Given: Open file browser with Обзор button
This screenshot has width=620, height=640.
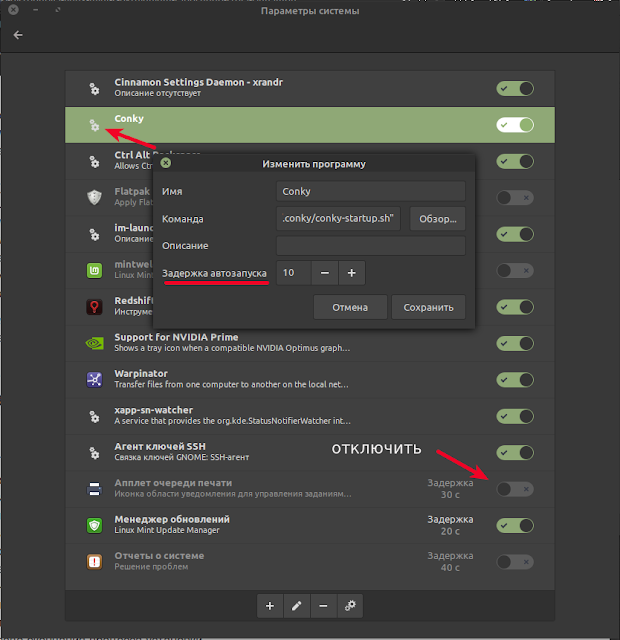Looking at the screenshot, I should 438,219.
